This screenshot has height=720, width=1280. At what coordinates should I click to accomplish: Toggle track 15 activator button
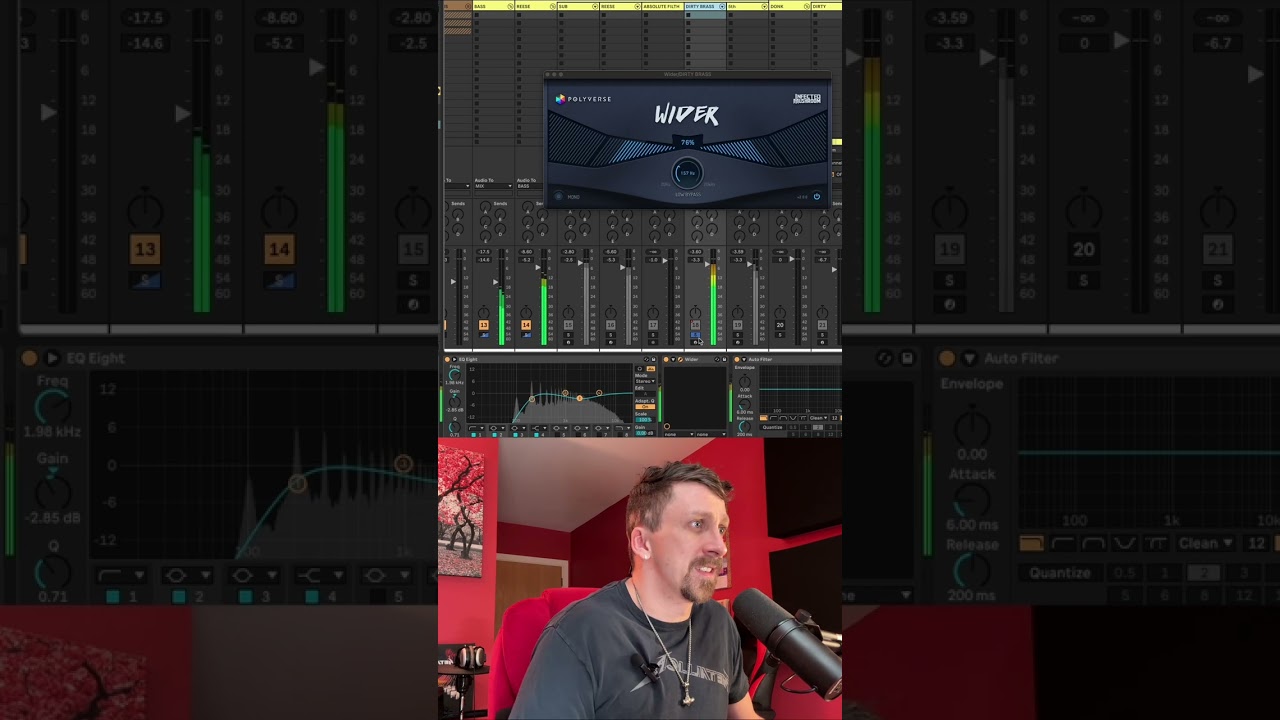pos(568,326)
